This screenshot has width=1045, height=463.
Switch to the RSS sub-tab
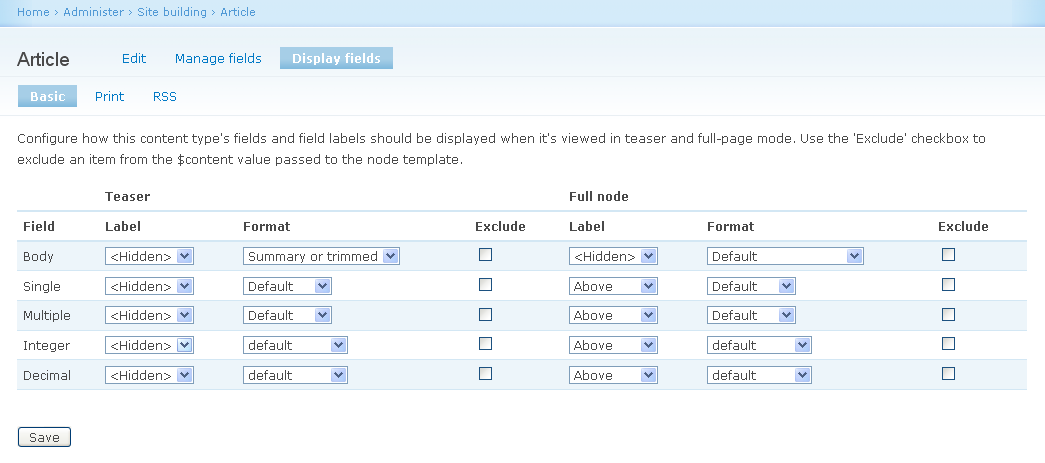[x=165, y=97]
